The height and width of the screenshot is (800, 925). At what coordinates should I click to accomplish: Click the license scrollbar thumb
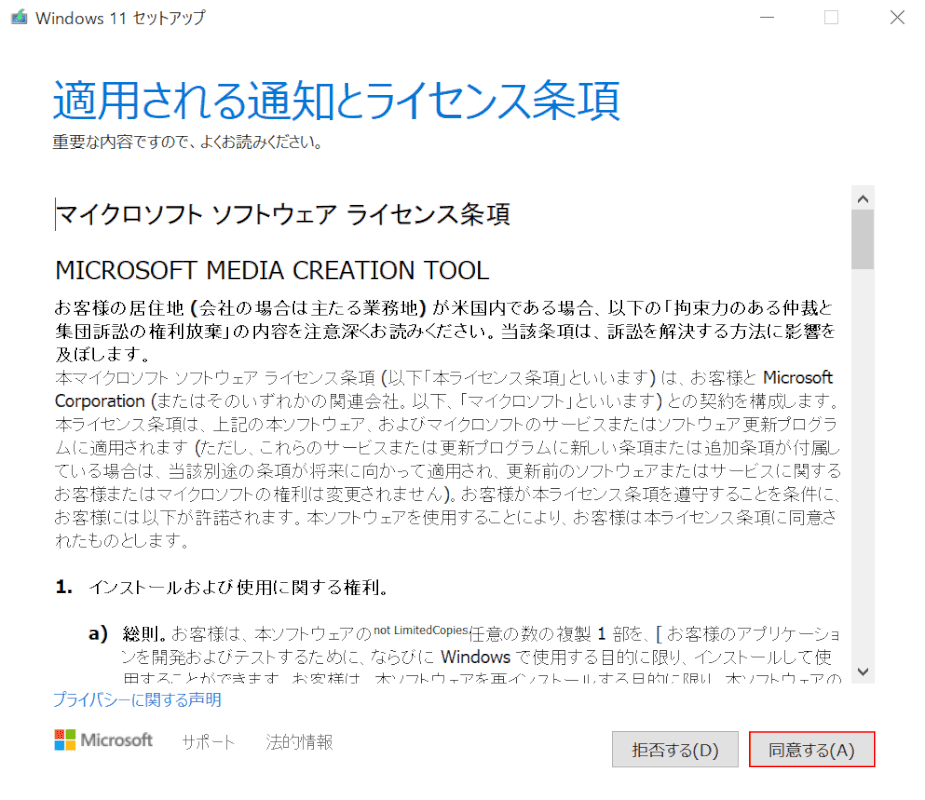click(x=862, y=240)
